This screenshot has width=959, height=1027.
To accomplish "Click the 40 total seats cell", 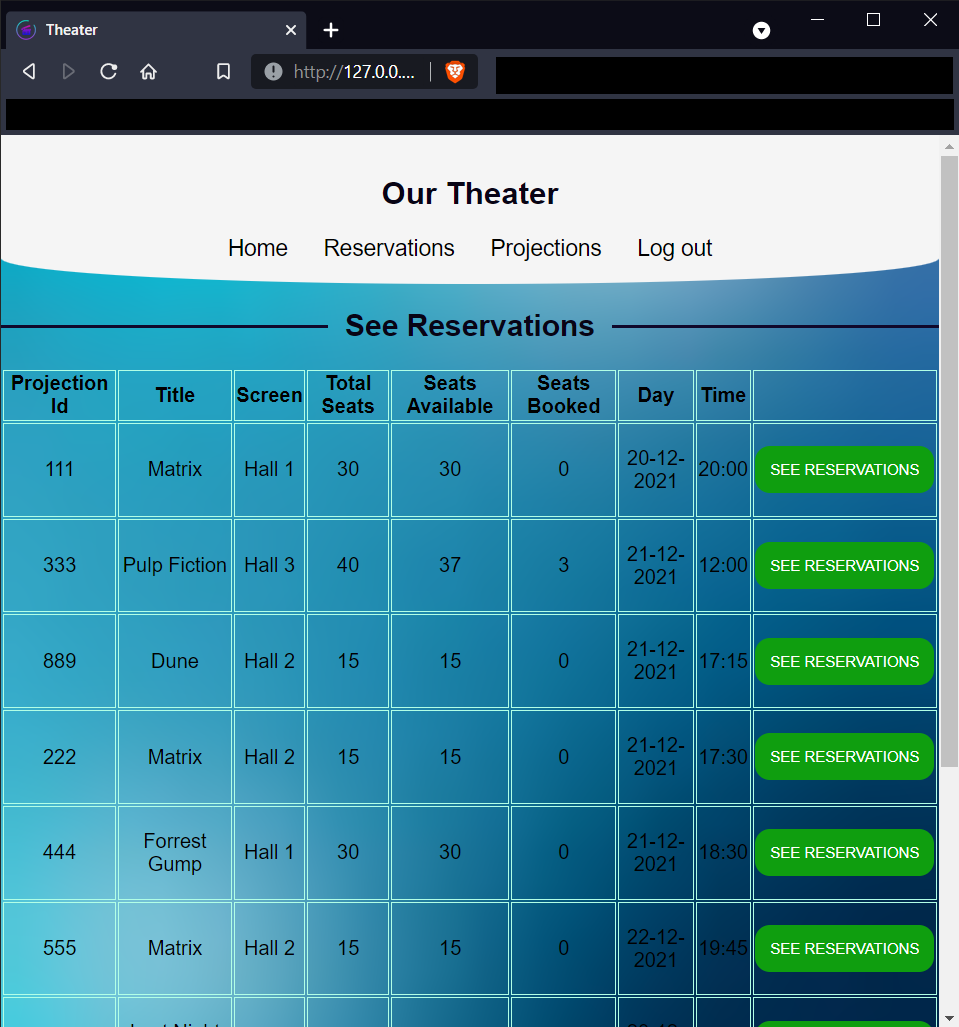I will [348, 565].
